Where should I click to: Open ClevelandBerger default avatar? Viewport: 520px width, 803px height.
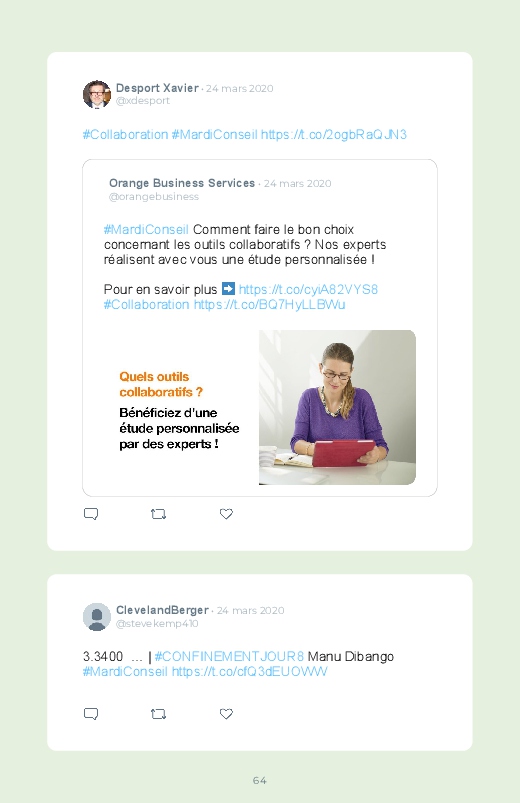tap(97, 617)
